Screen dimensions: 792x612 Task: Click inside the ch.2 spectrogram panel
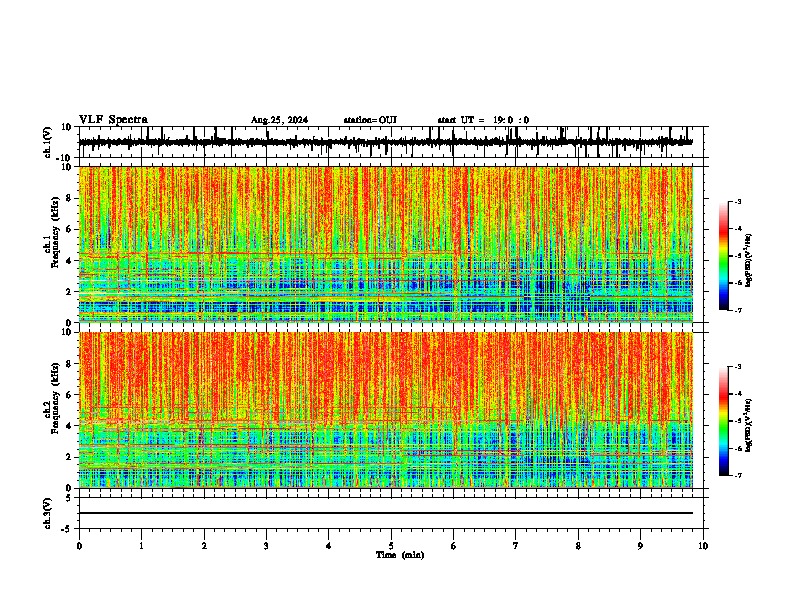pyautogui.click(x=386, y=410)
